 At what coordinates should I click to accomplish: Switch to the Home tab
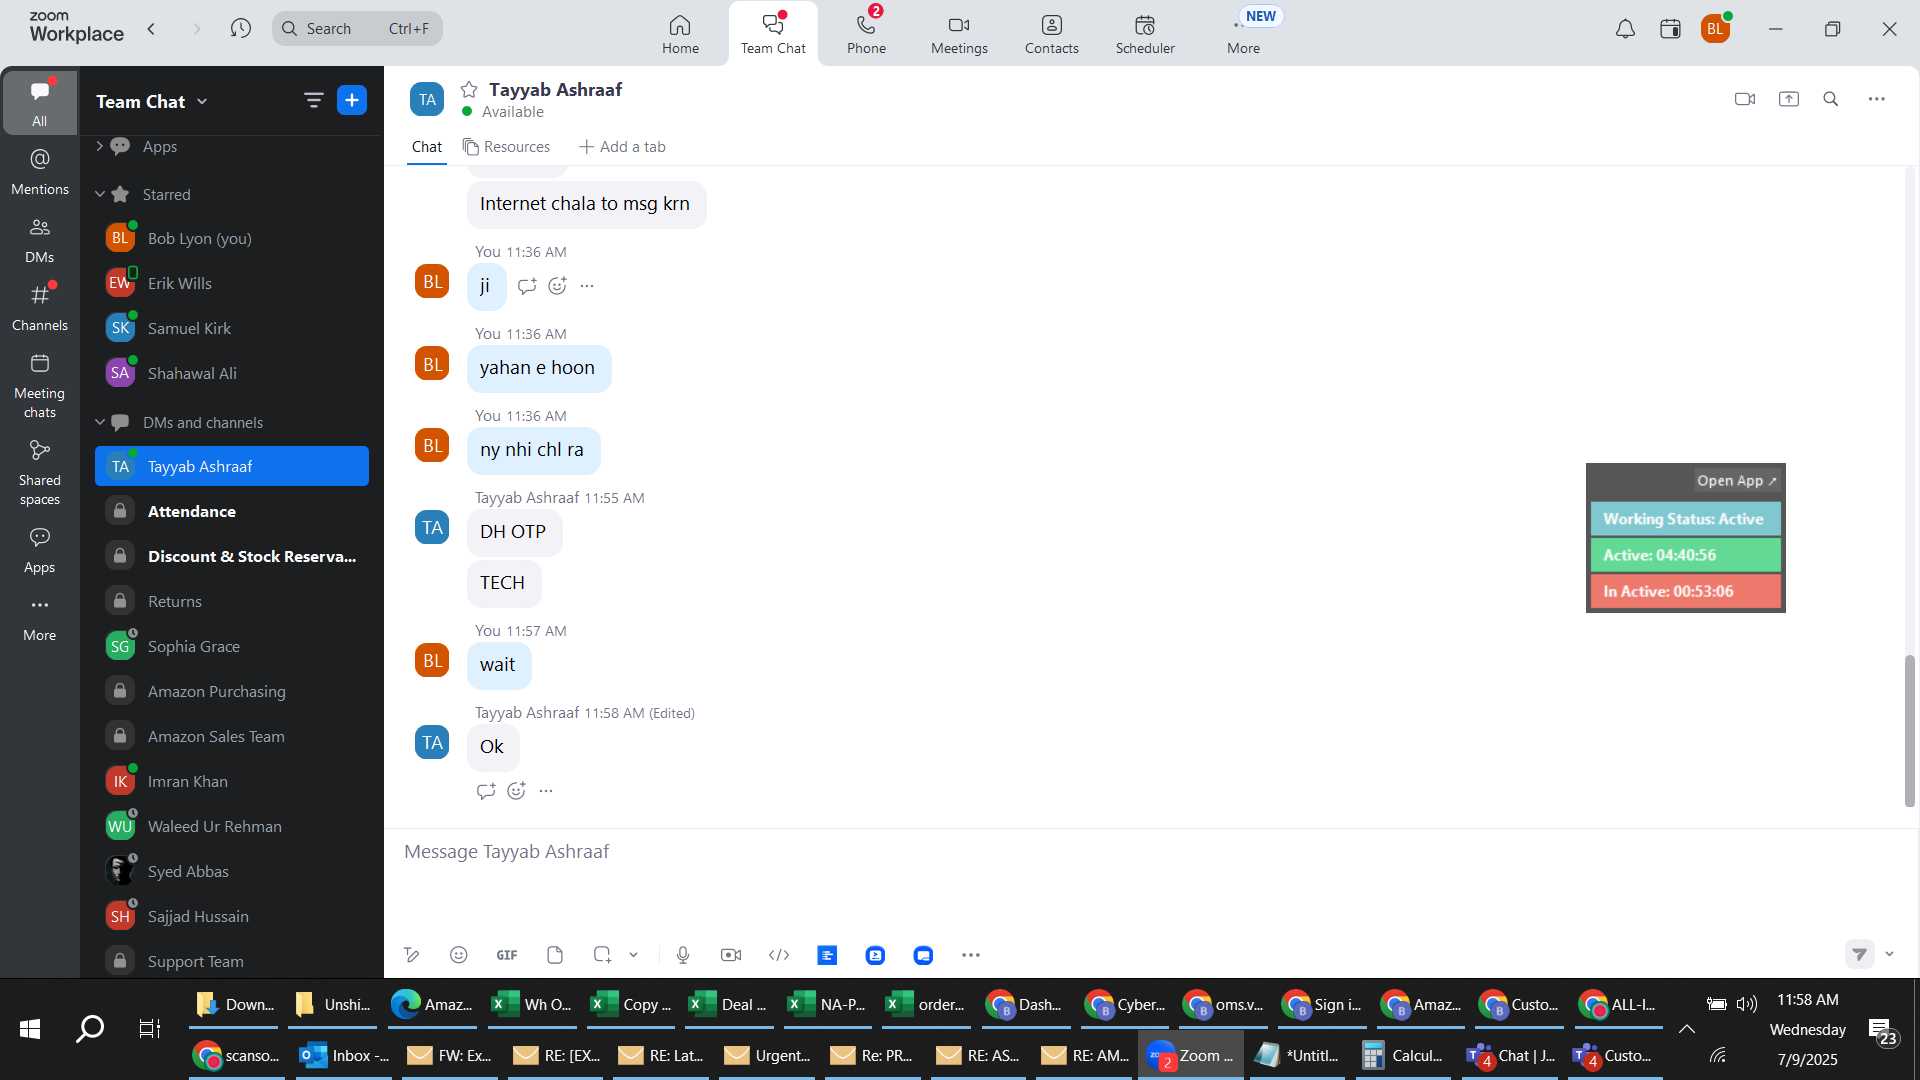680,34
